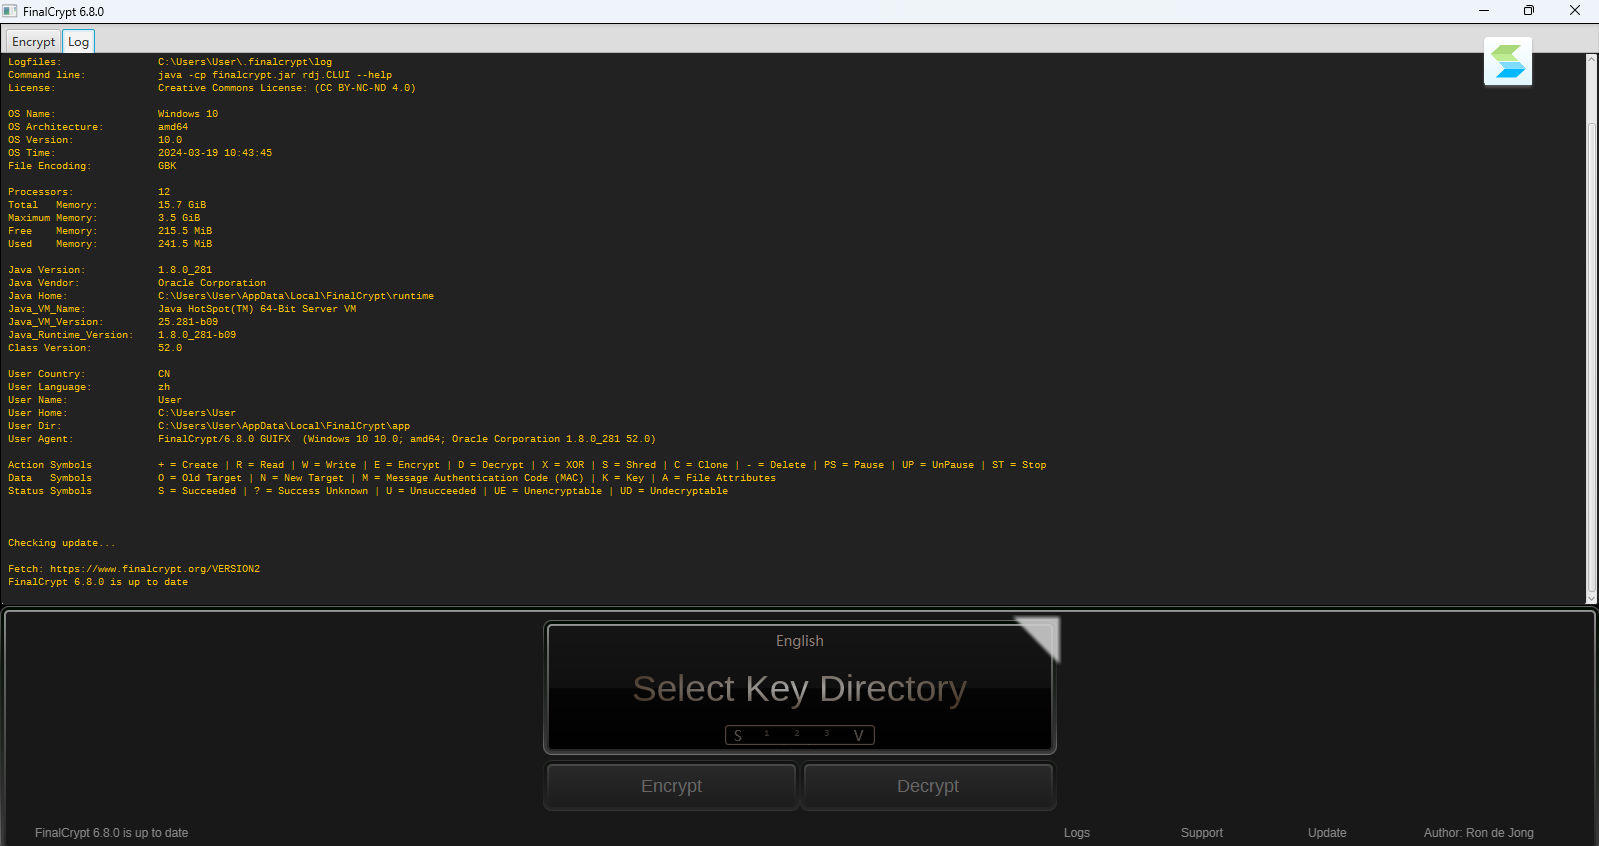The width and height of the screenshot is (1599, 846).
Task: Click the Command line value 'java -cp finalcrypt.jar rdj.CLUI --help'
Action: [275, 75]
